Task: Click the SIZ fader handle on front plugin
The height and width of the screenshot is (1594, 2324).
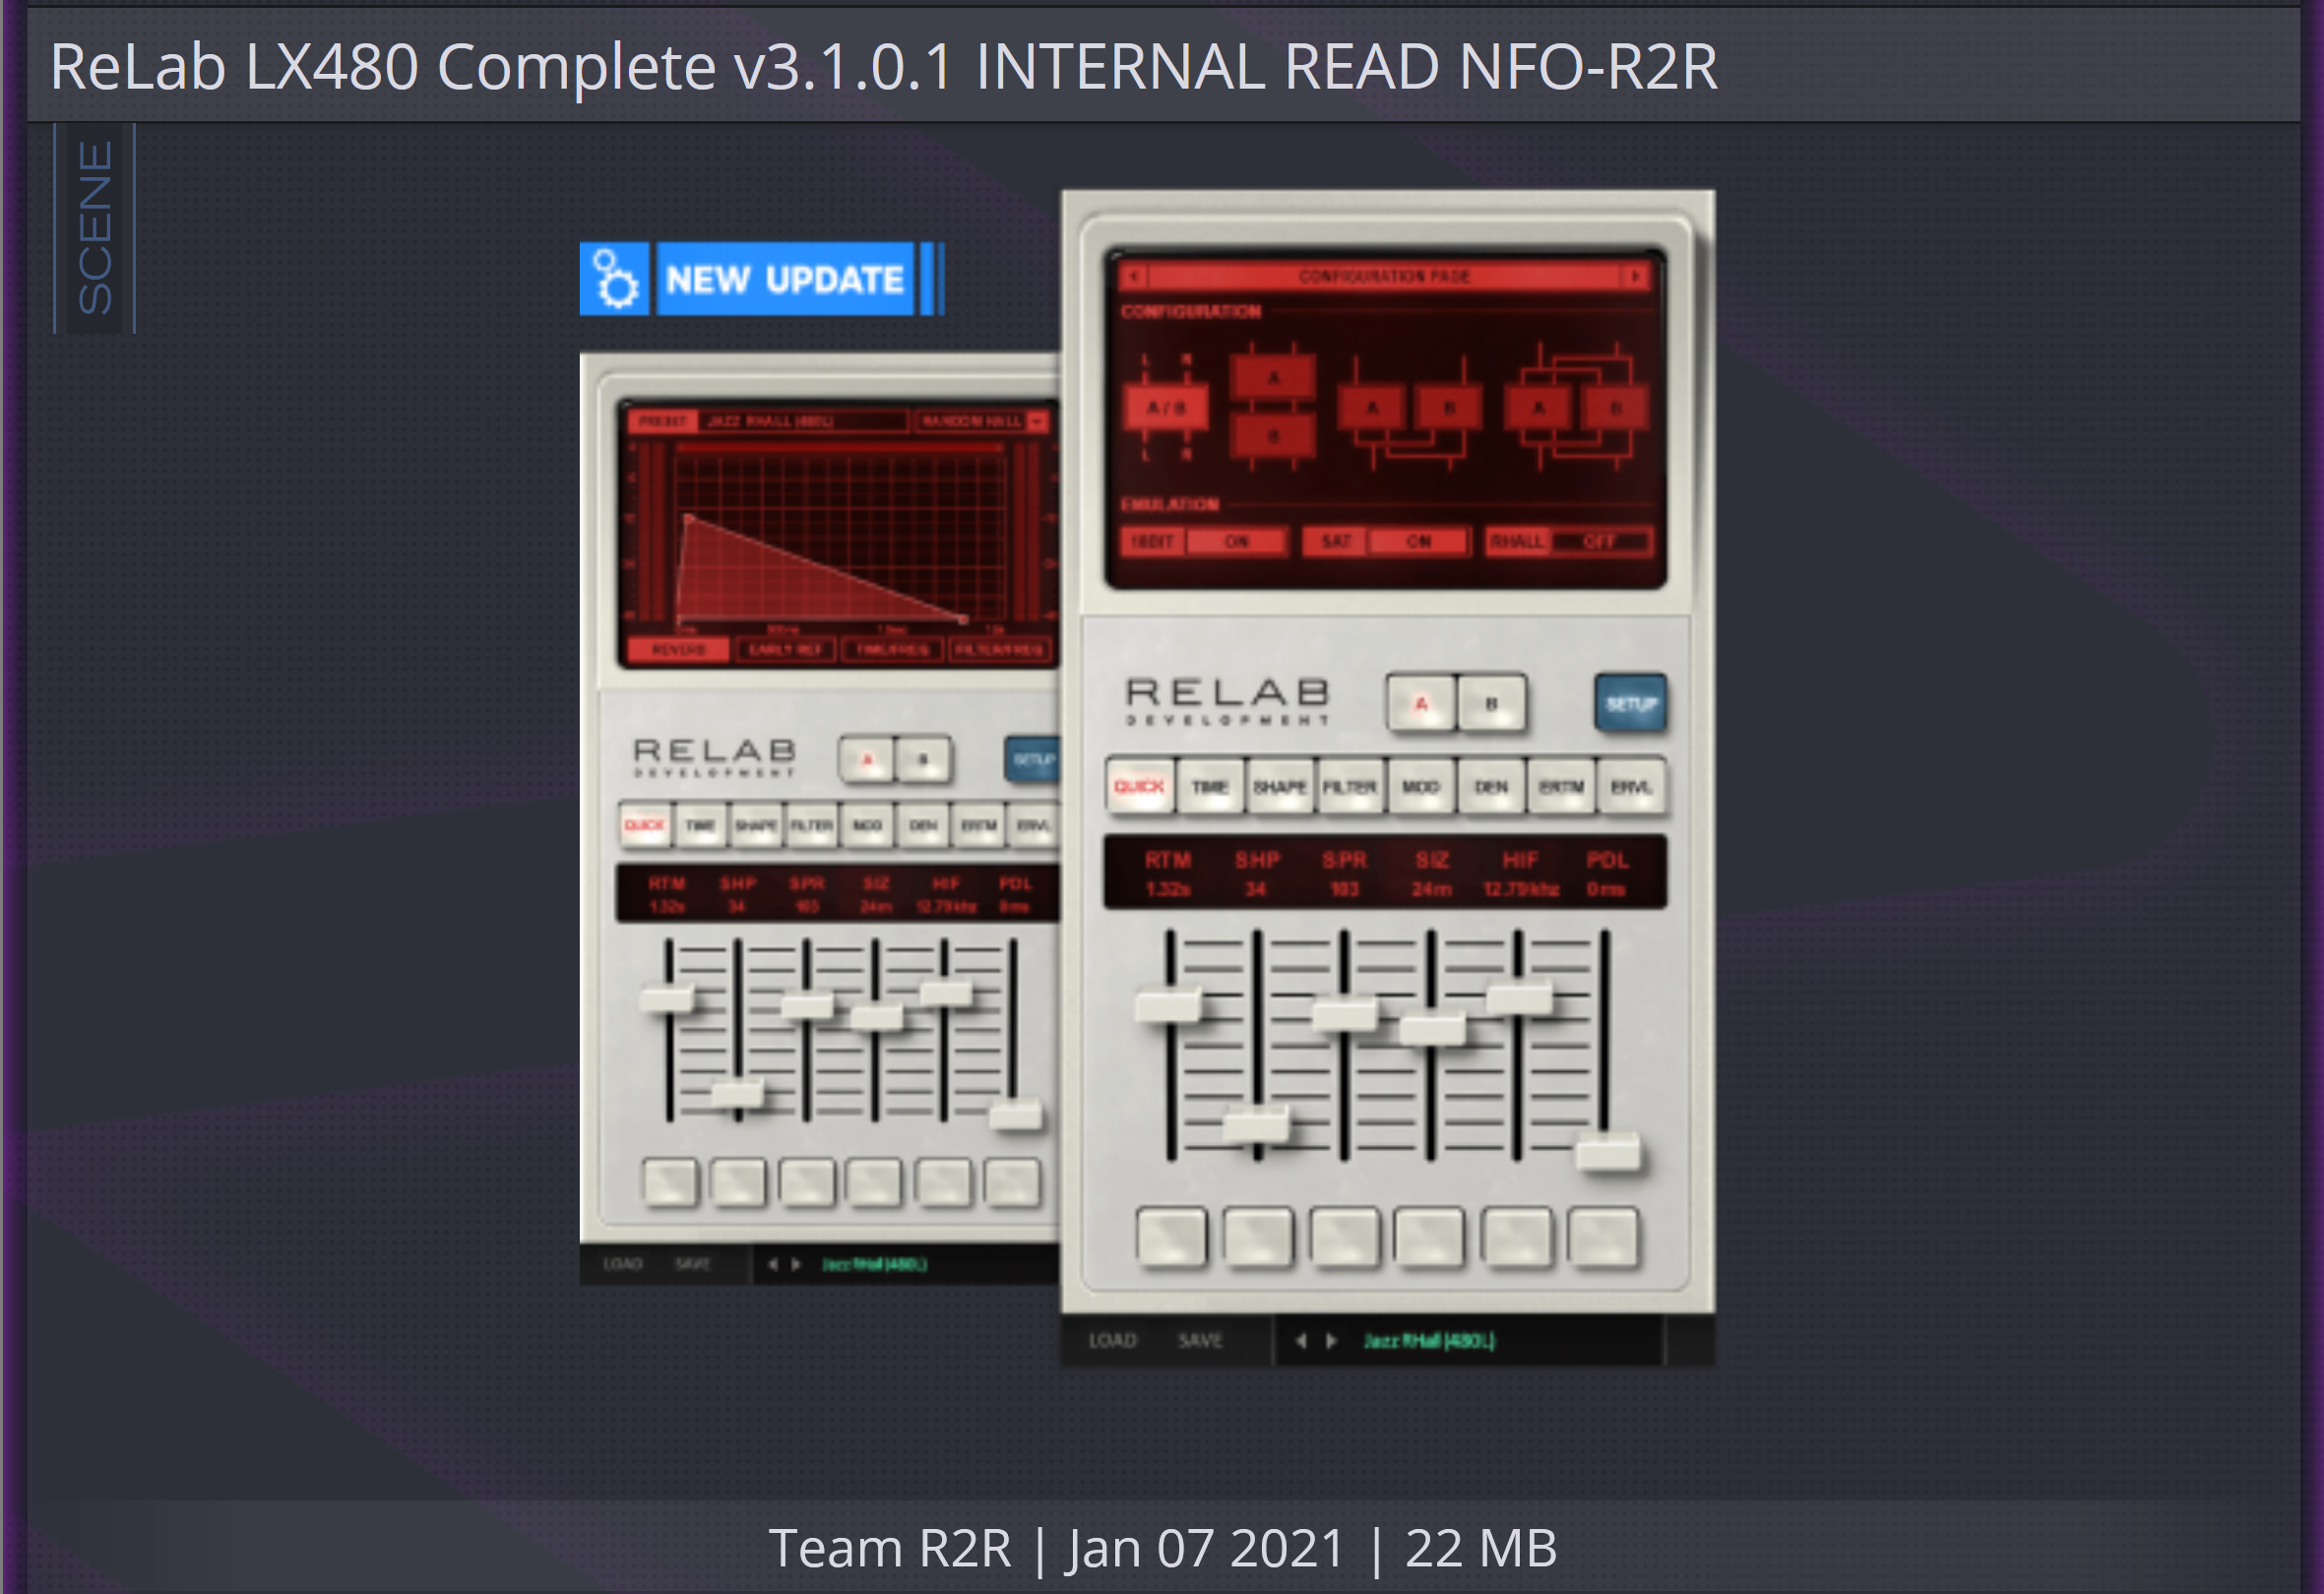Action: click(1432, 1029)
